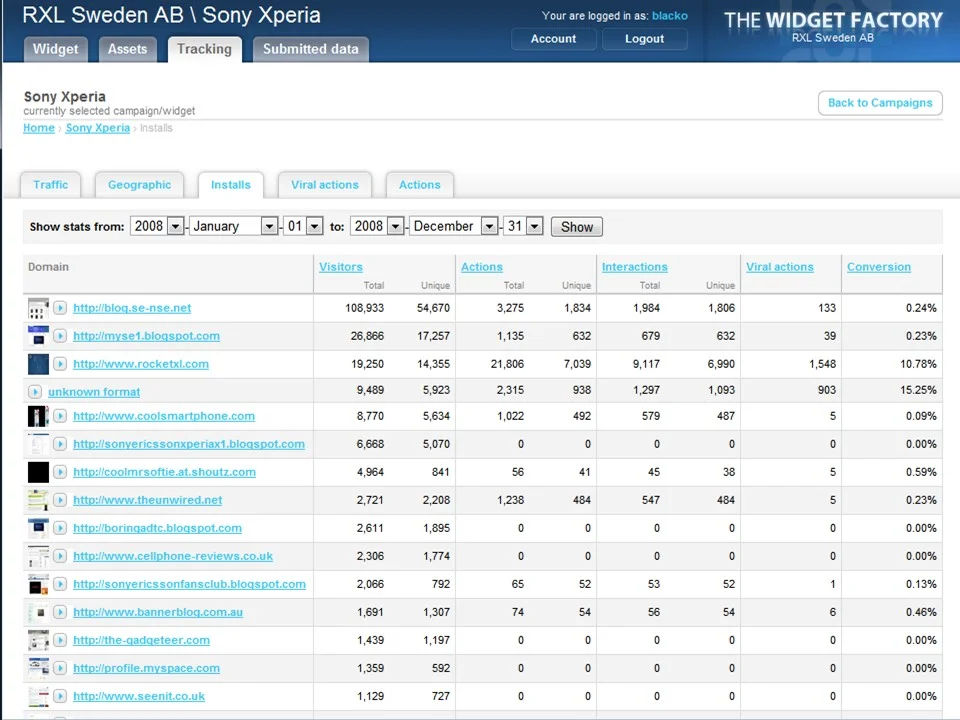Click the myse1.blogspot.com site thumbnail

tap(38, 336)
